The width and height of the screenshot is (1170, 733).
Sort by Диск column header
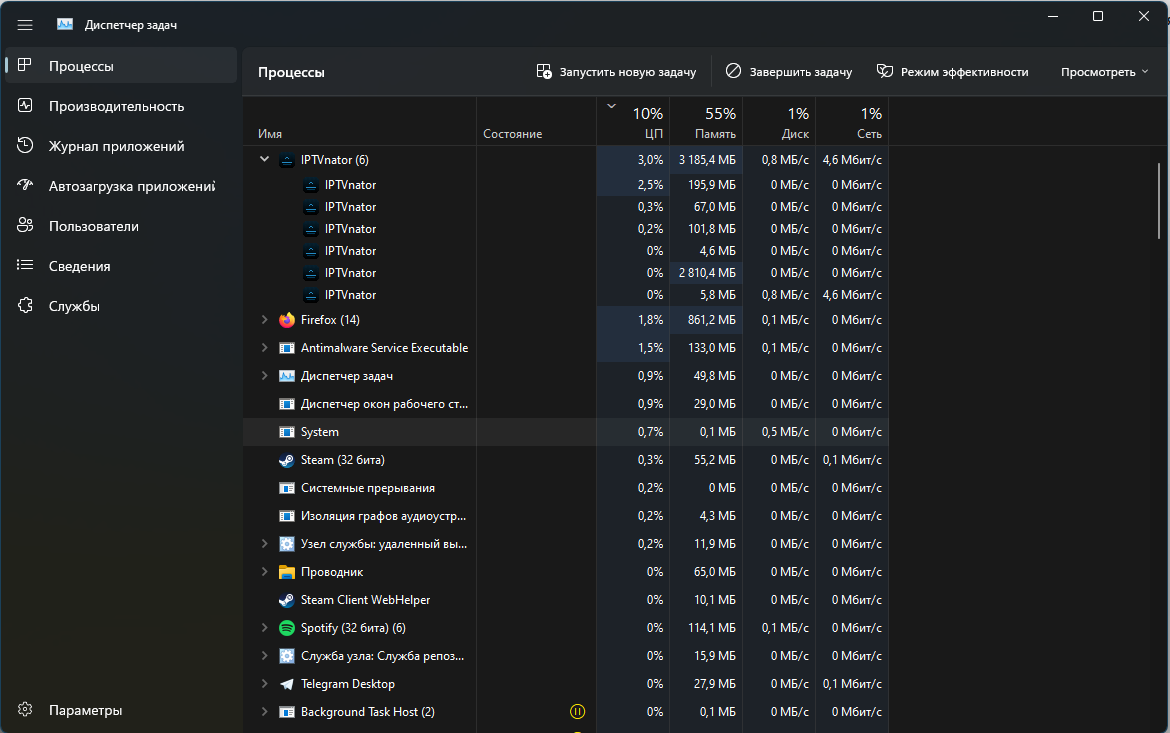click(778, 121)
